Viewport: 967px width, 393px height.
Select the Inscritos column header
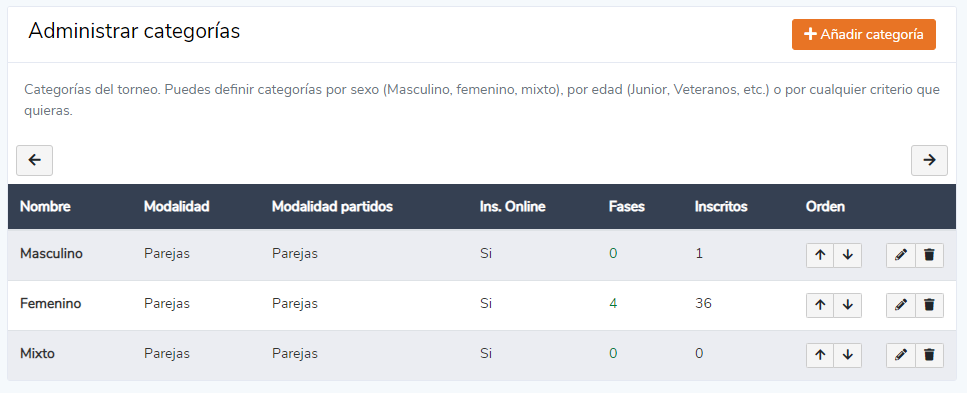pos(721,207)
